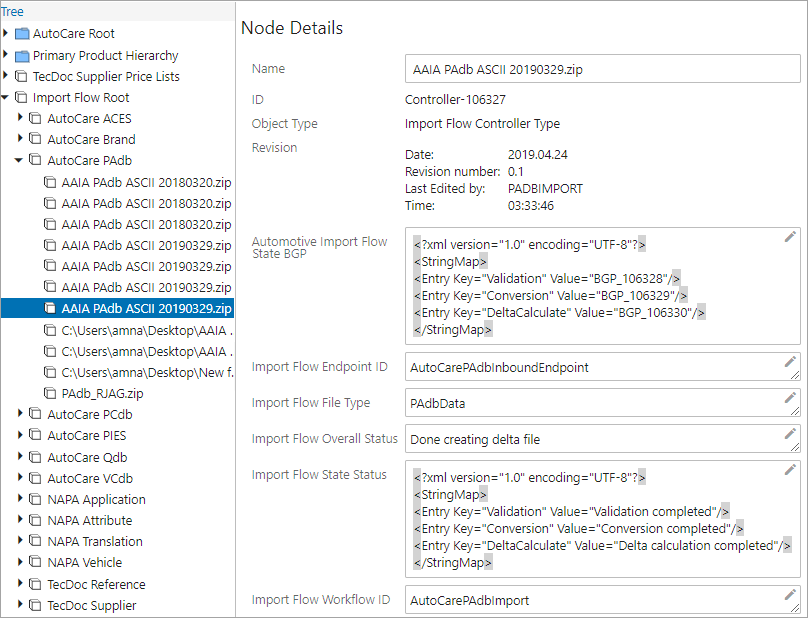Click the PAdb_RJAG.zip node icon

pyautogui.click(x=50, y=393)
